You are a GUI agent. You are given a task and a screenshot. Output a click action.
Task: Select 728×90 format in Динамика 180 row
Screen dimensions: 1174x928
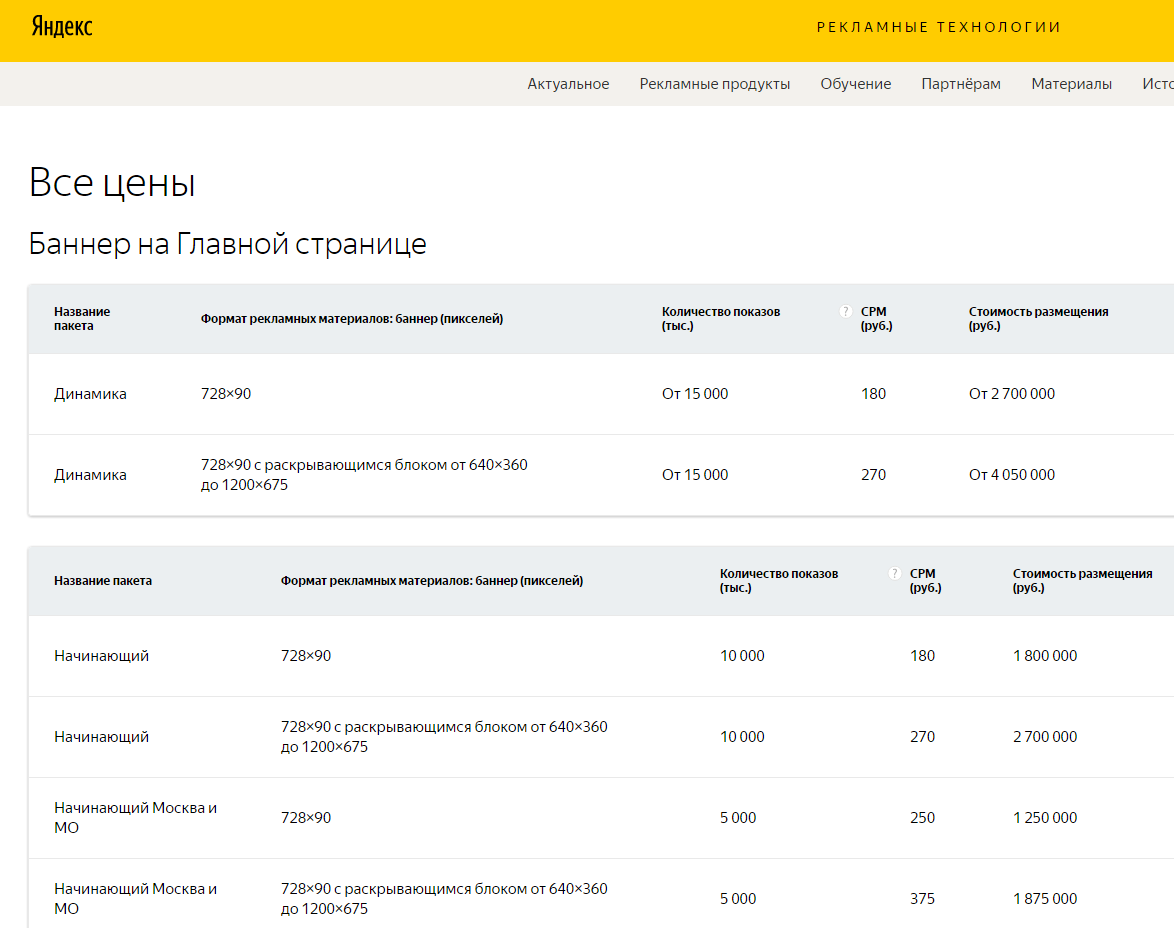(226, 394)
